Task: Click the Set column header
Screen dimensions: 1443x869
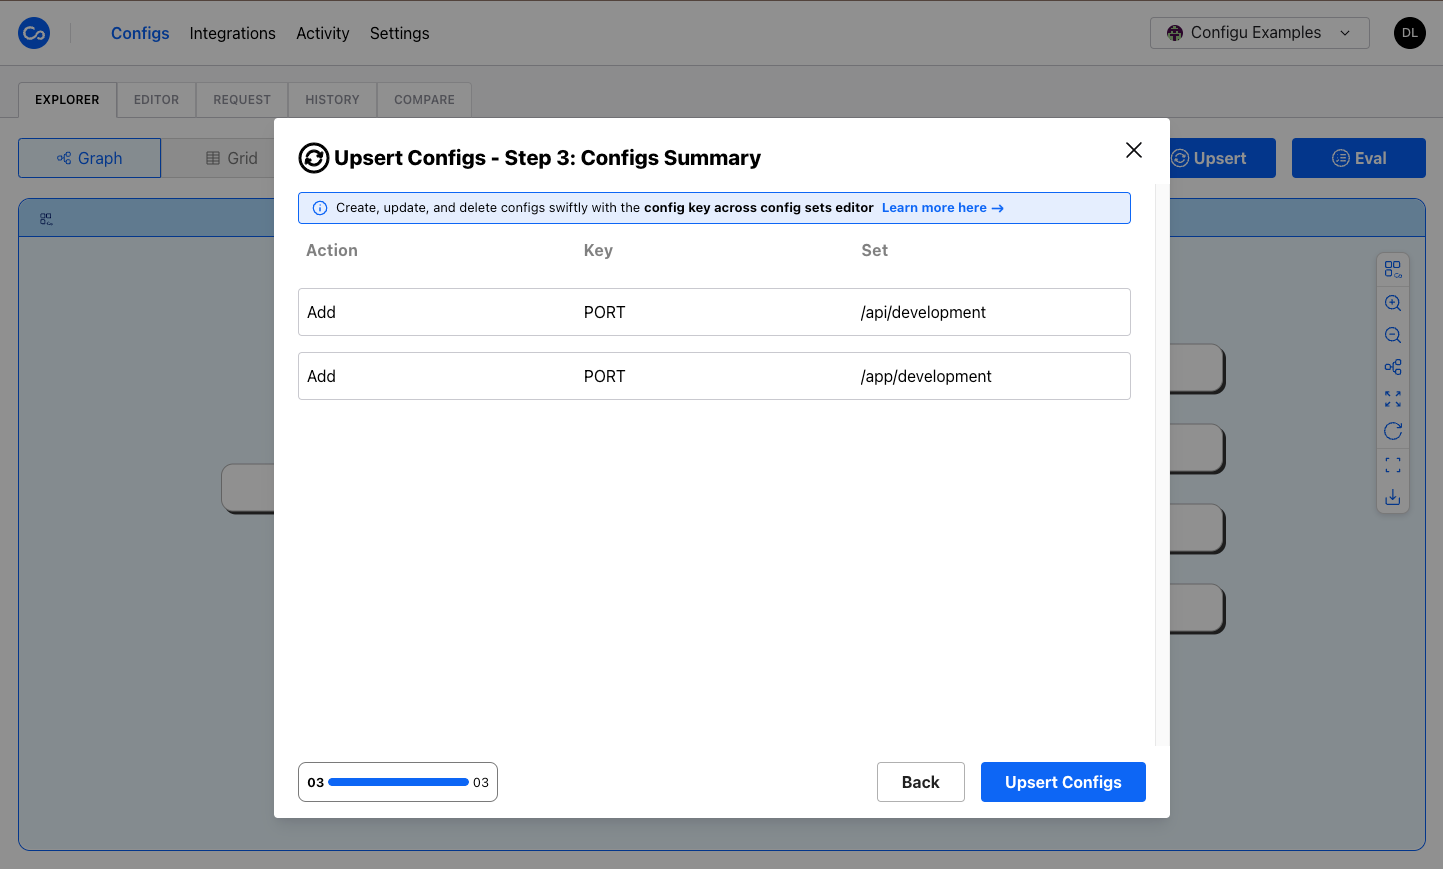Action: 874,250
